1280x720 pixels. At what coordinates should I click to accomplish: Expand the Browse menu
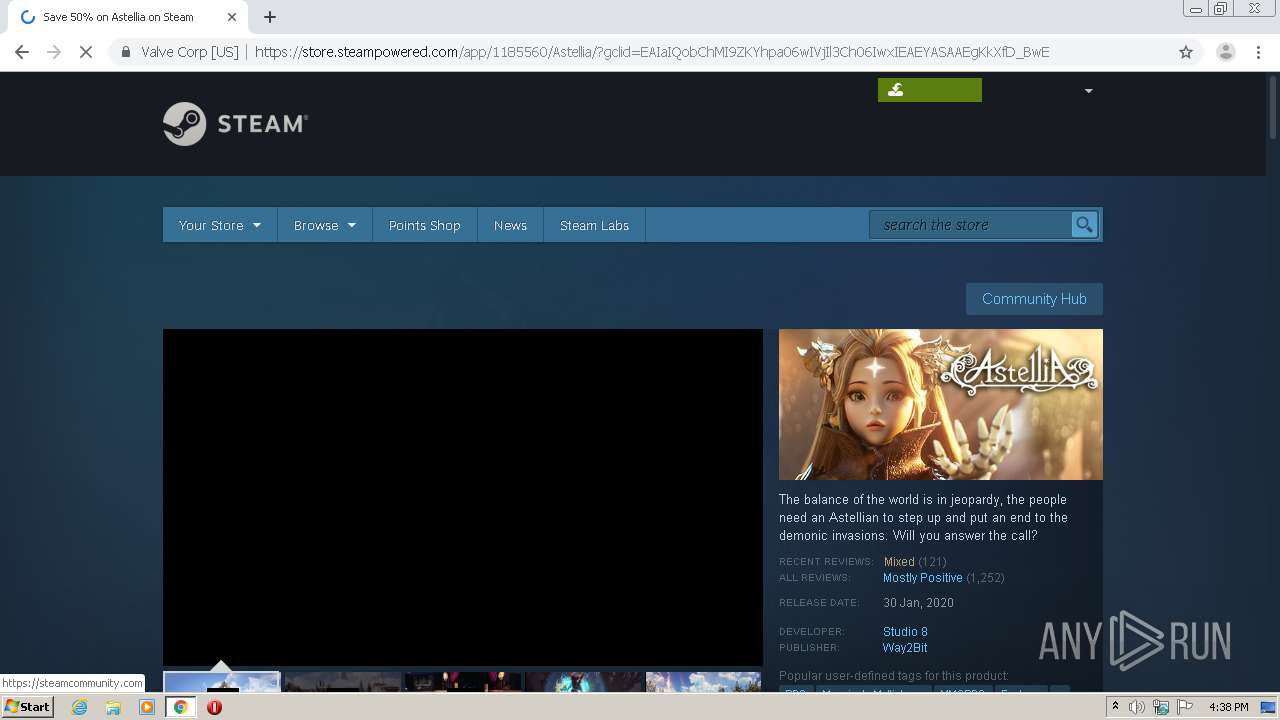pos(325,225)
